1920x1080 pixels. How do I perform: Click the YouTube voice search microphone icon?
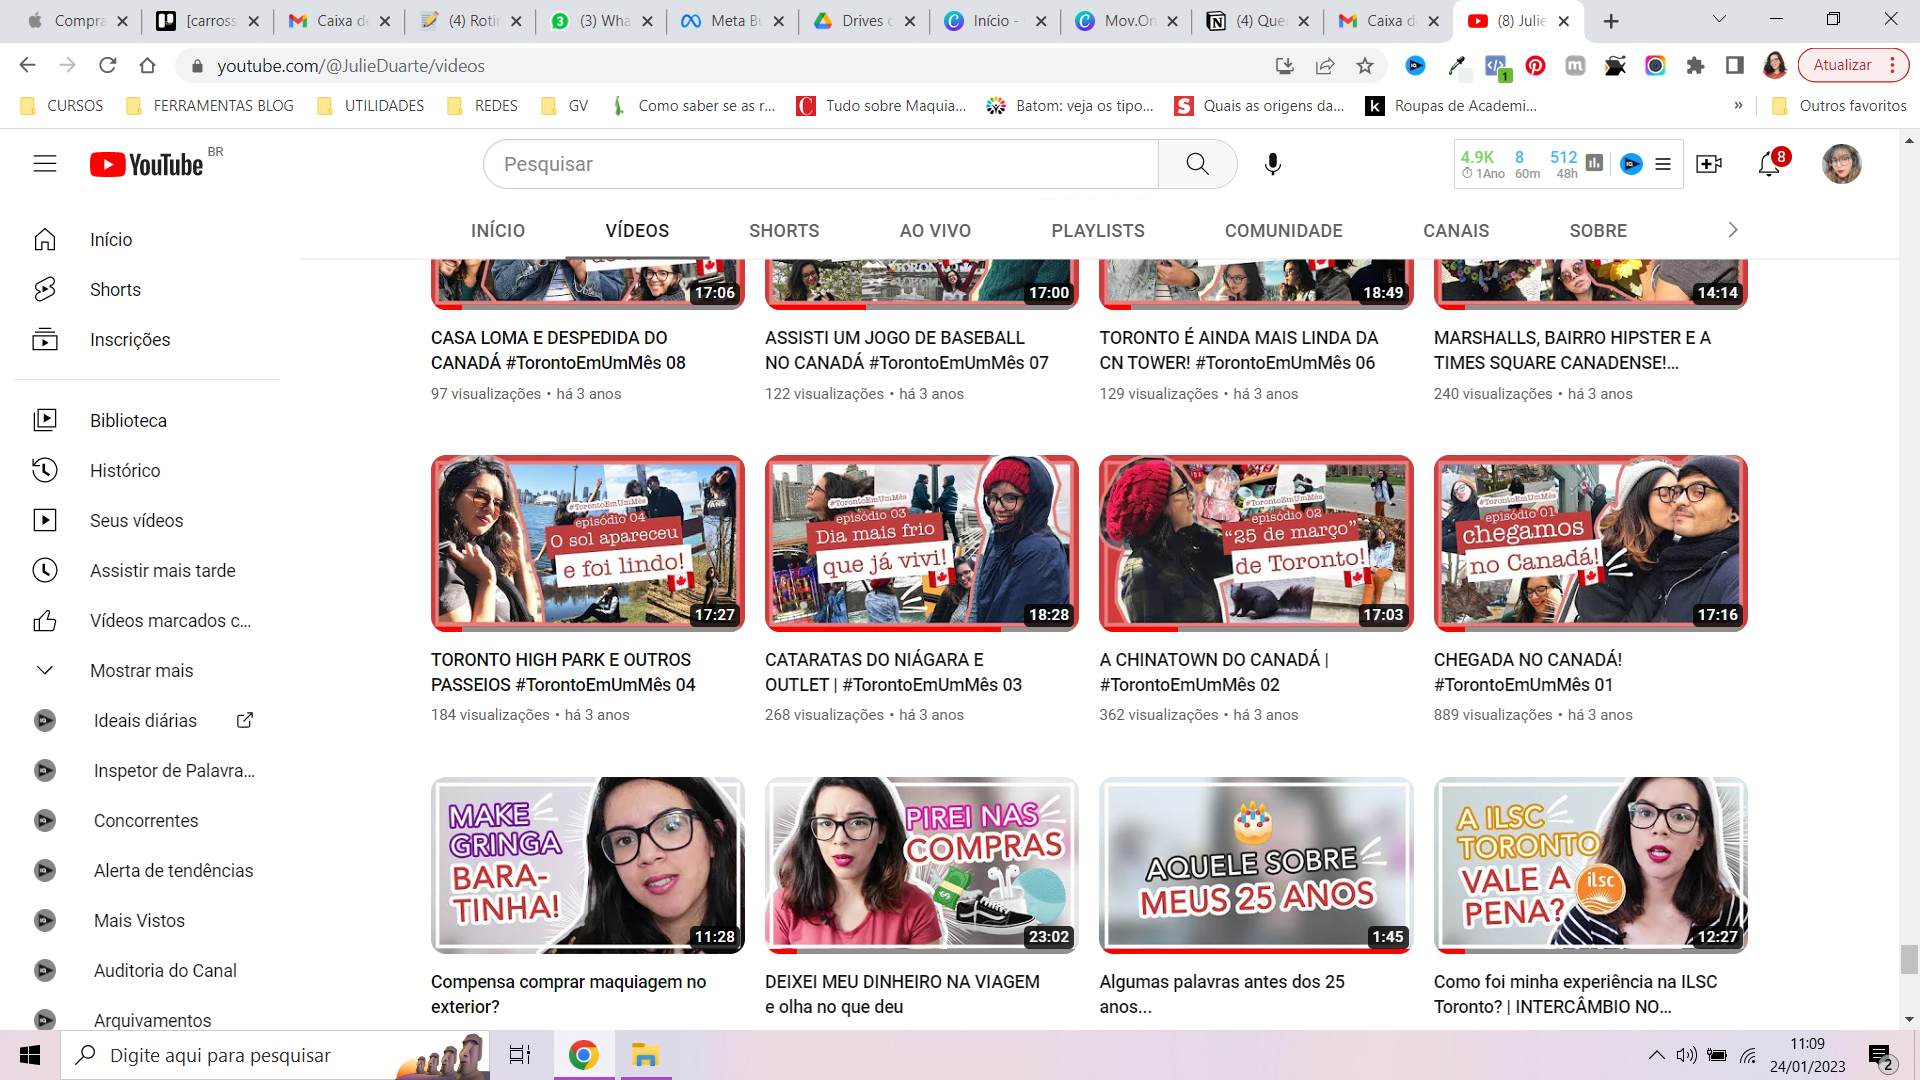(x=1272, y=164)
